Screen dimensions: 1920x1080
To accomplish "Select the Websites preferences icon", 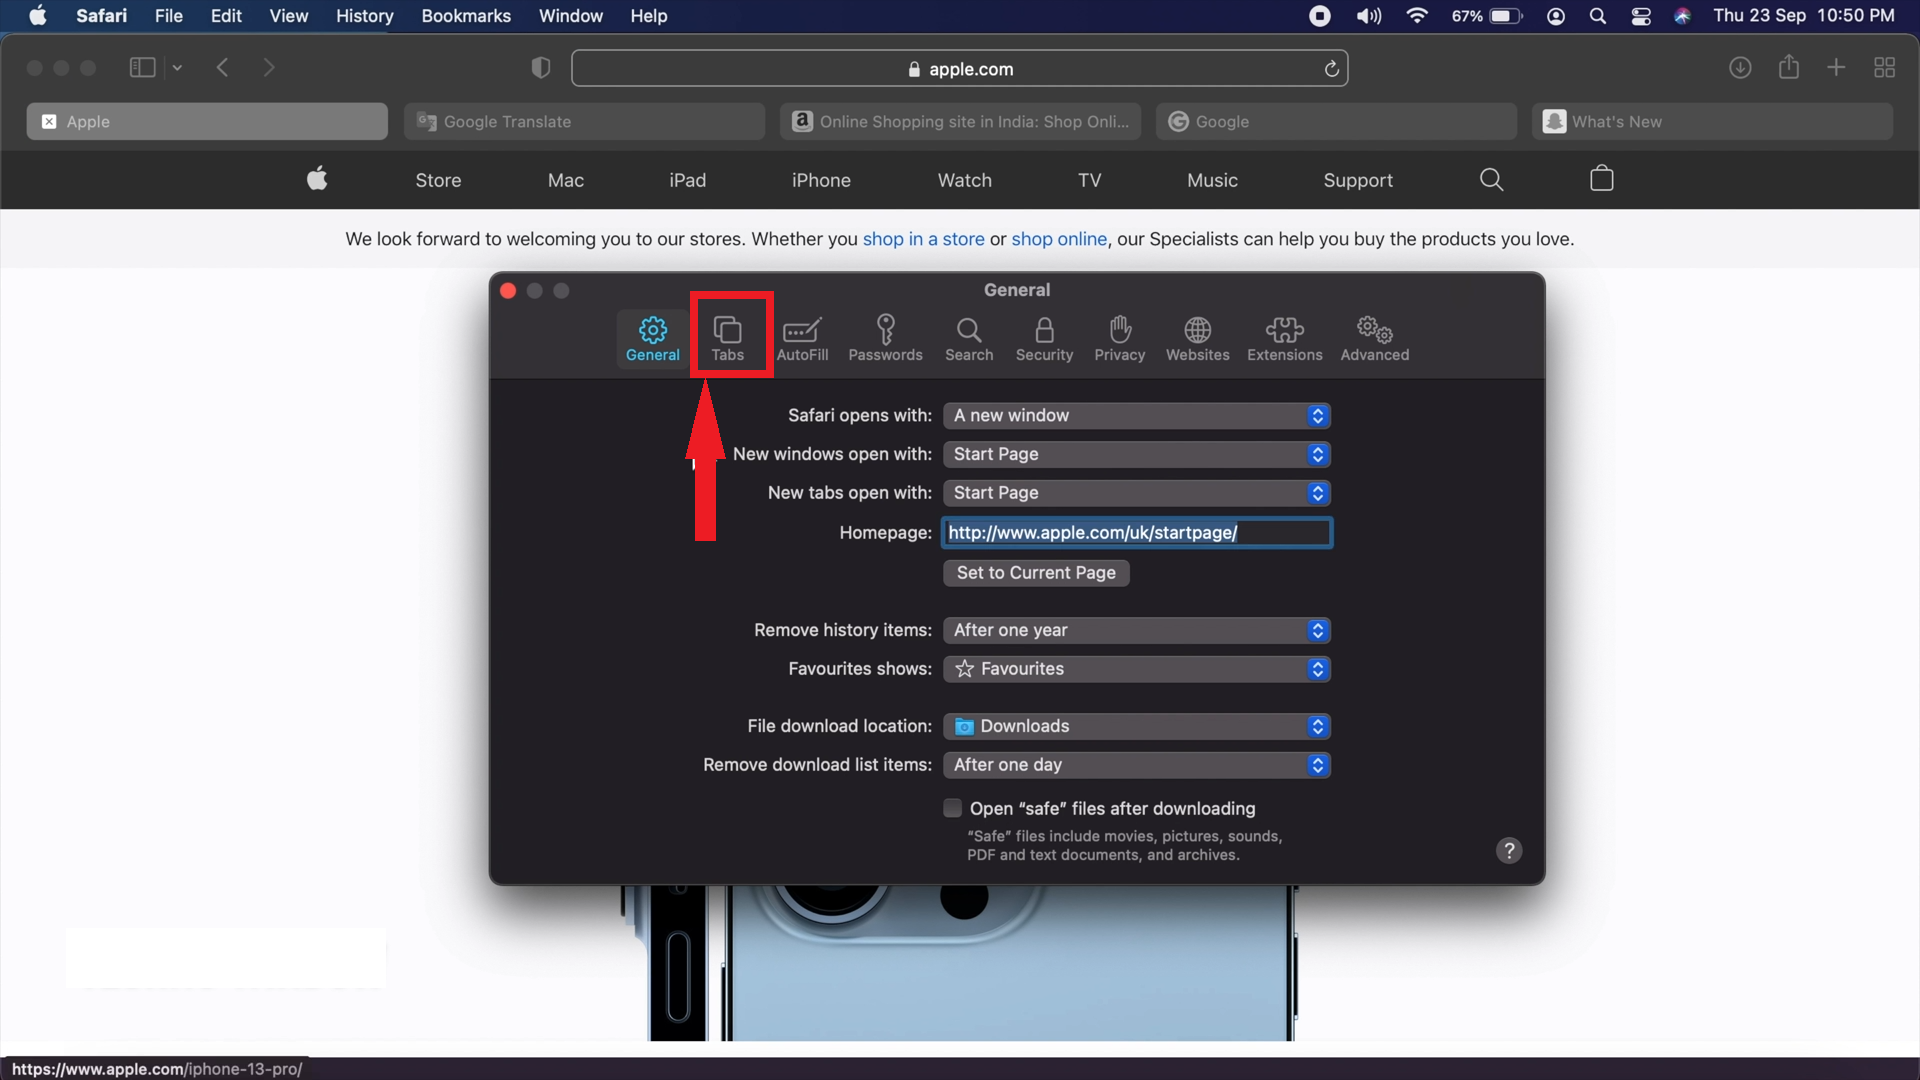I will tap(1197, 338).
